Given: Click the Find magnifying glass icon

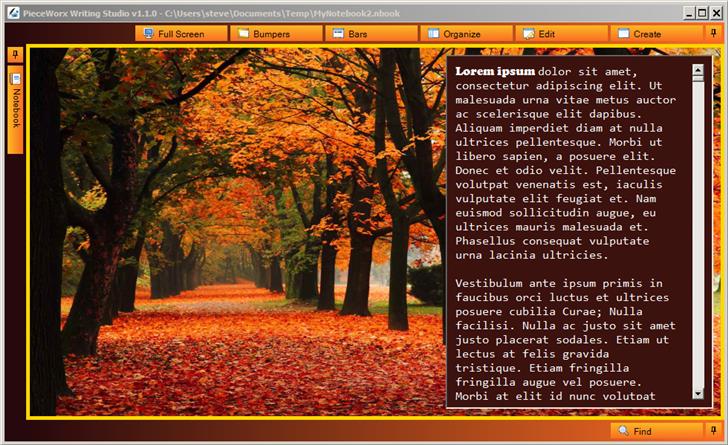Looking at the screenshot, I should pyautogui.click(x=623, y=431).
